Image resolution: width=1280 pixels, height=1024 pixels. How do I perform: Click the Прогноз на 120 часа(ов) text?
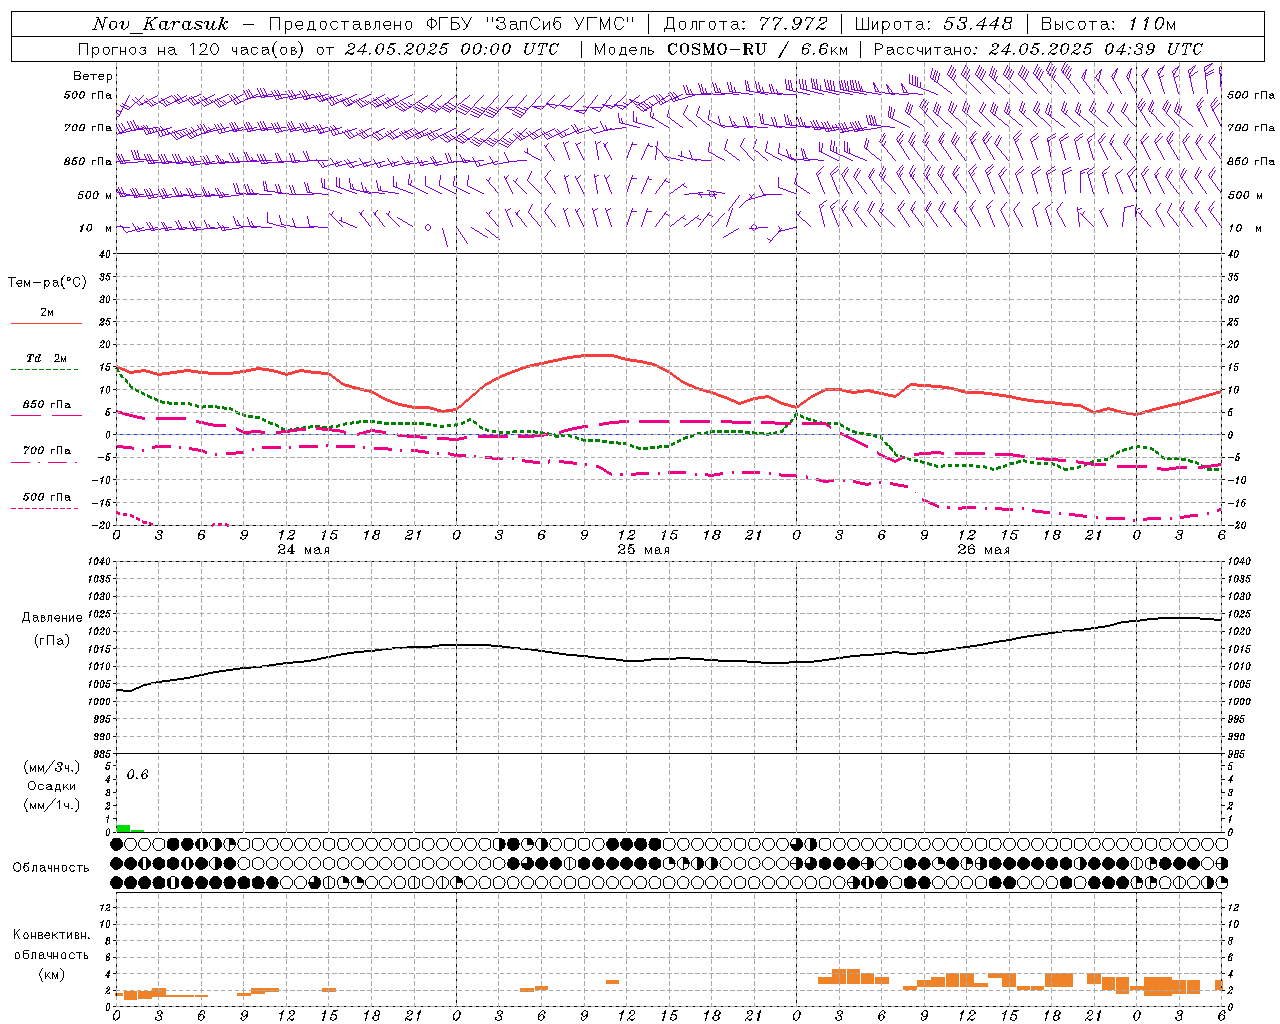[x=192, y=49]
